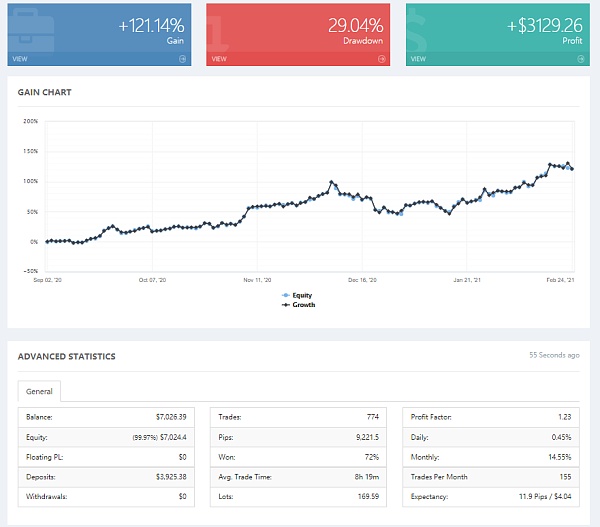Image resolution: width=600 pixels, height=527 pixels.
Task: Click the Feb 24, '21 axis label
Action: pyautogui.click(x=560, y=280)
